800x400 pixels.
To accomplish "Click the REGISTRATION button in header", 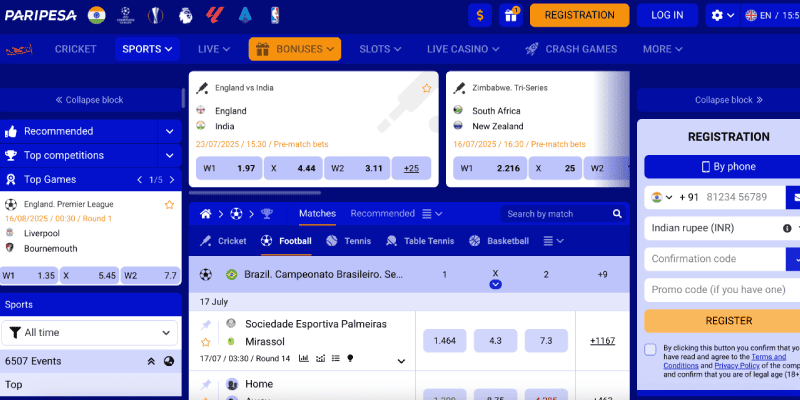I will pos(580,15).
